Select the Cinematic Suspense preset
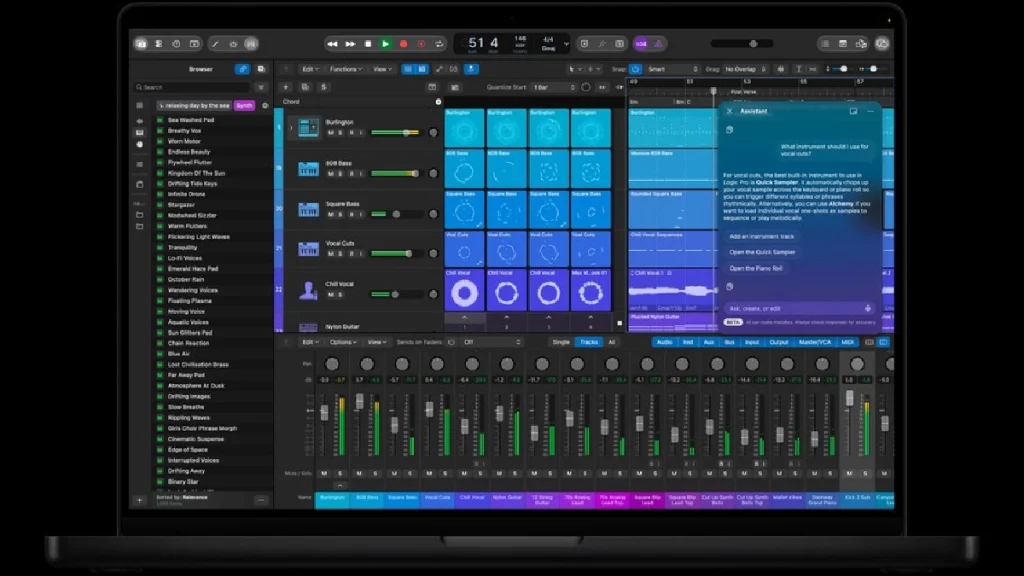This screenshot has height=576, width=1024. pyautogui.click(x=195, y=439)
